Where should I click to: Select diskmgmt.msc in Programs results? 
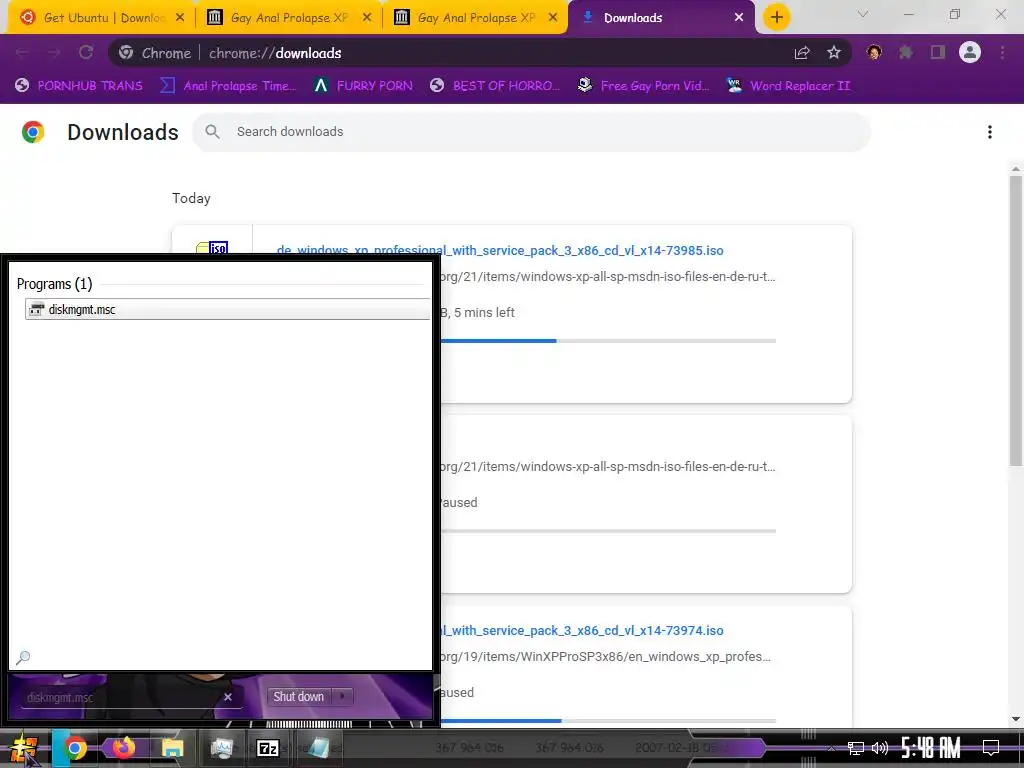pyautogui.click(x=227, y=310)
